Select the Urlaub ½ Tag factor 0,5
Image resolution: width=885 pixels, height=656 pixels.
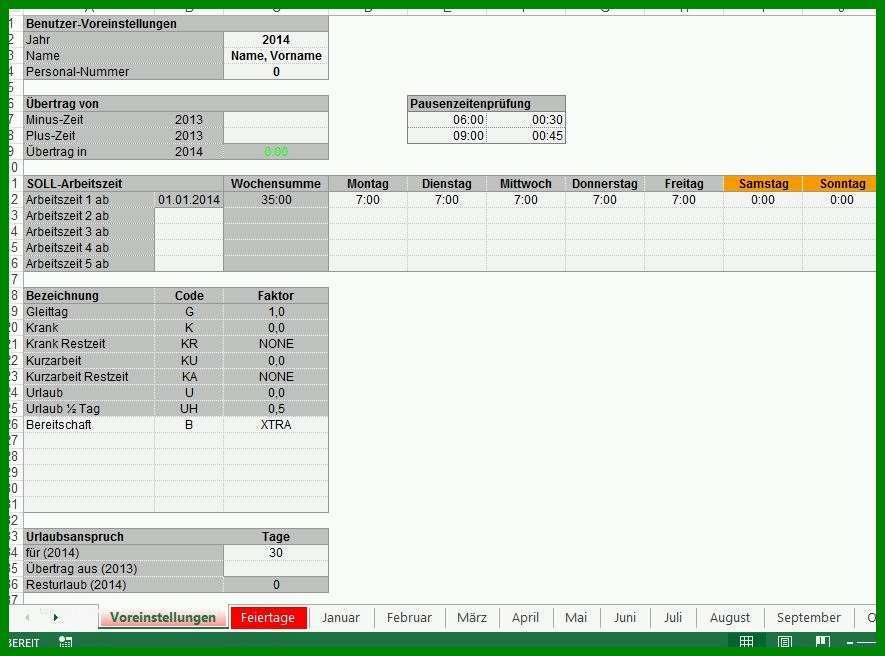(276, 409)
